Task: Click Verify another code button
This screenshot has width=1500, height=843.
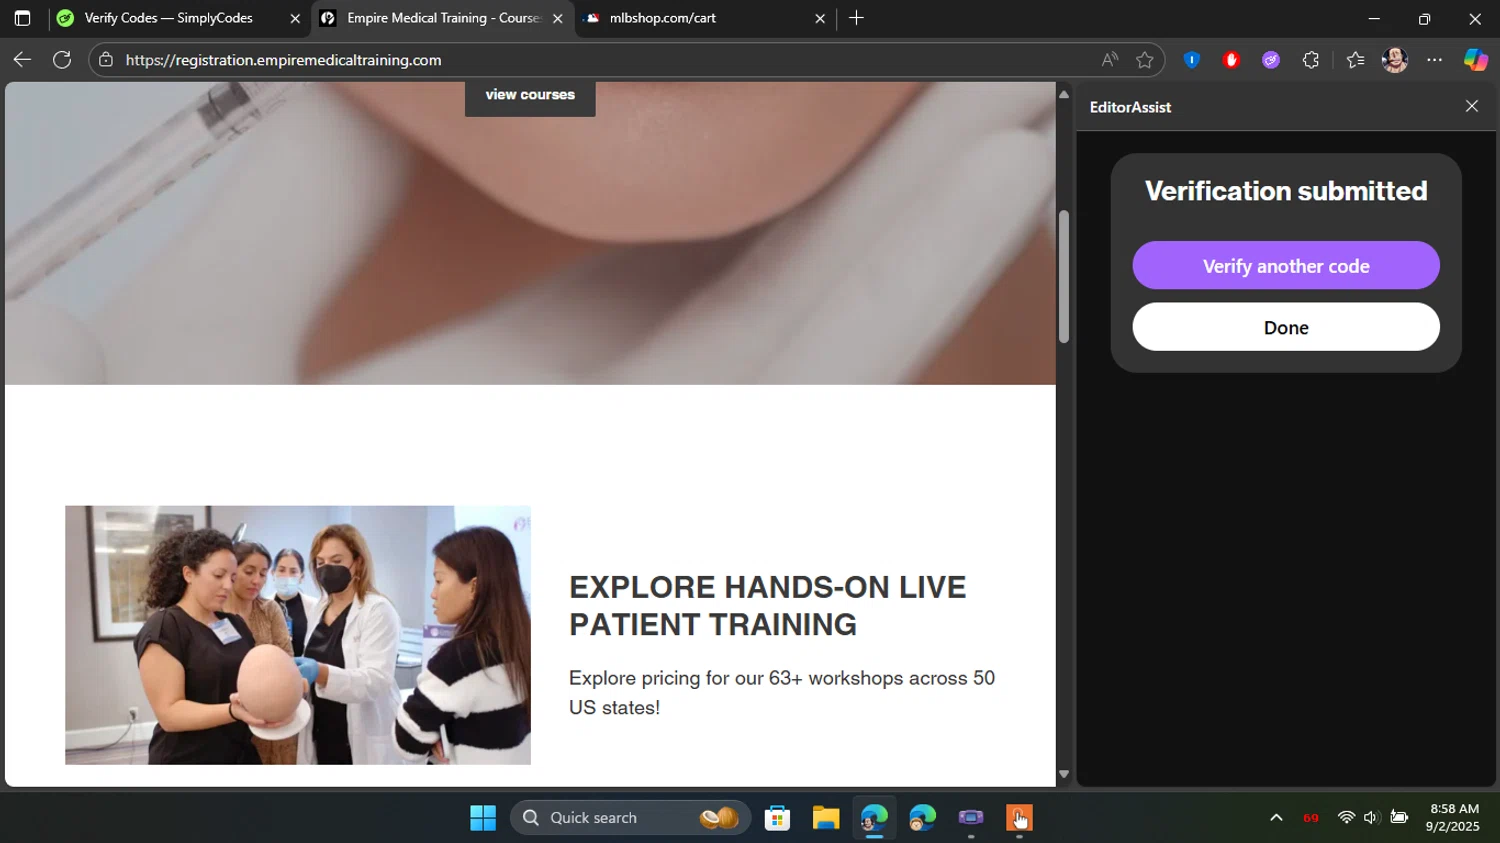Action: coord(1286,266)
